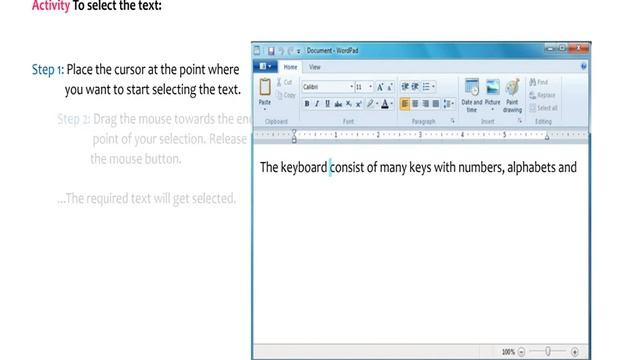Click Select all
Viewport: 640px width, 360px height.
[x=543, y=108]
